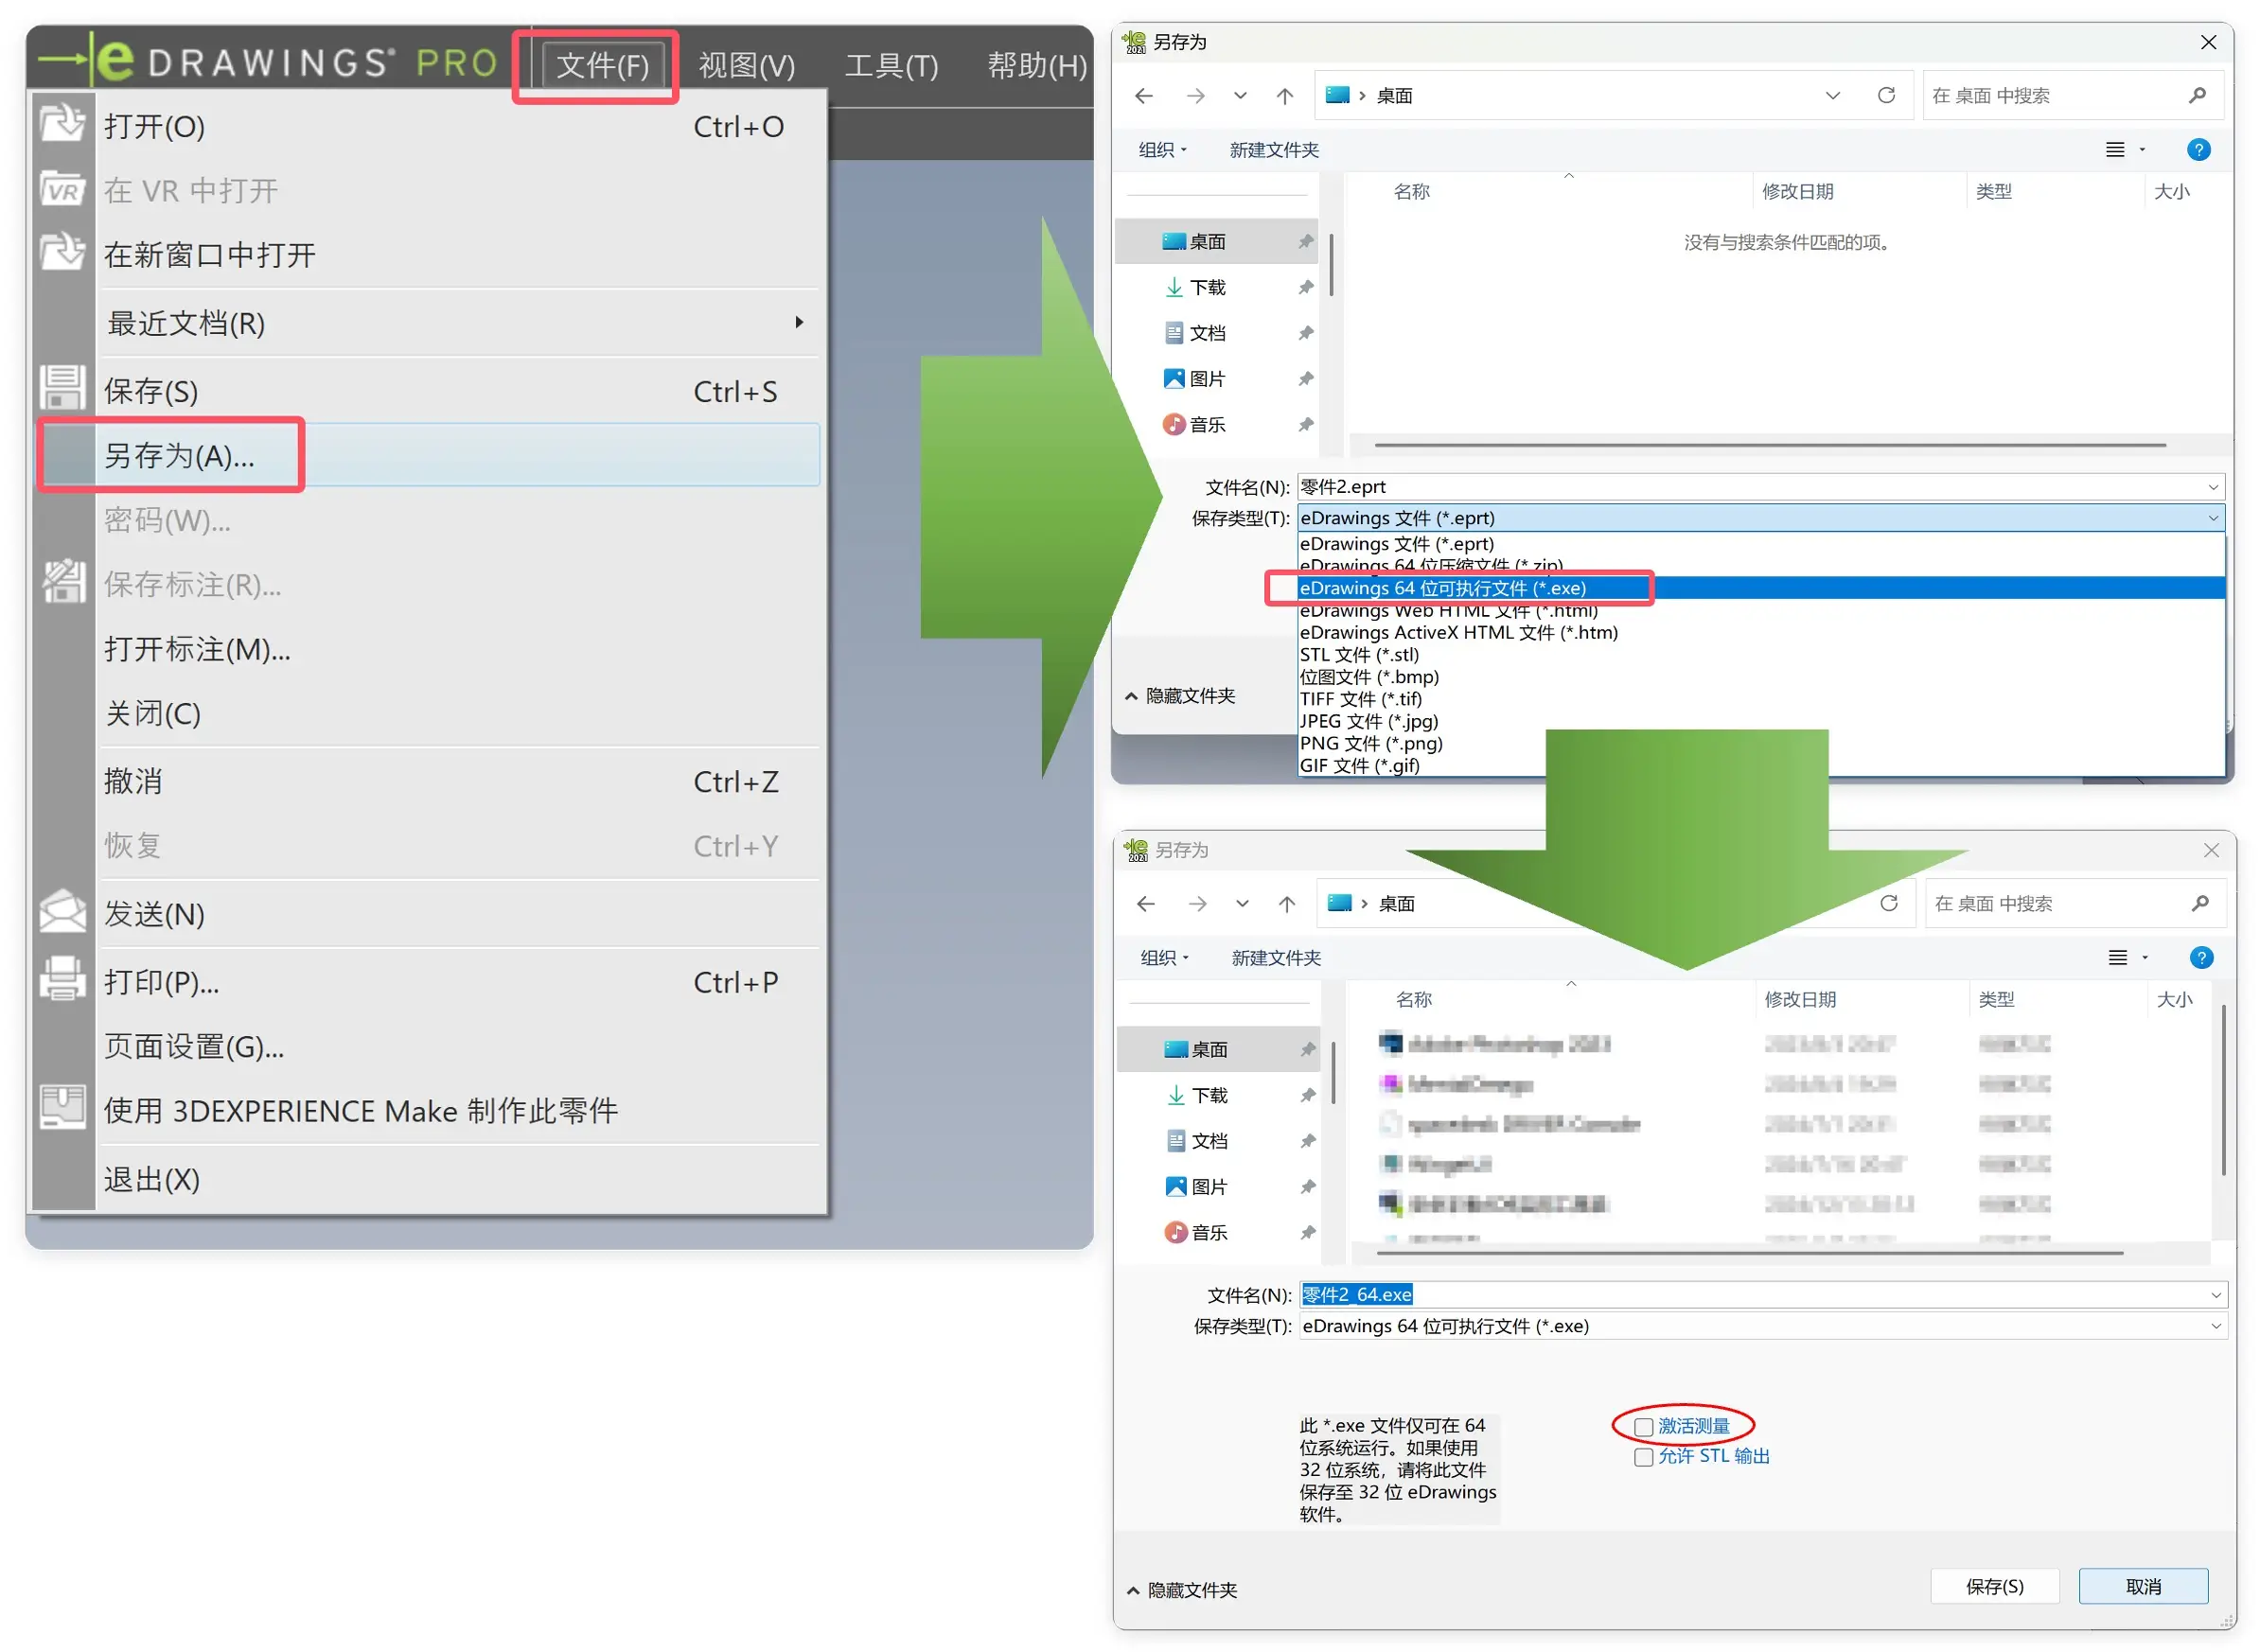Click the Save floppy disk icon

(62, 388)
